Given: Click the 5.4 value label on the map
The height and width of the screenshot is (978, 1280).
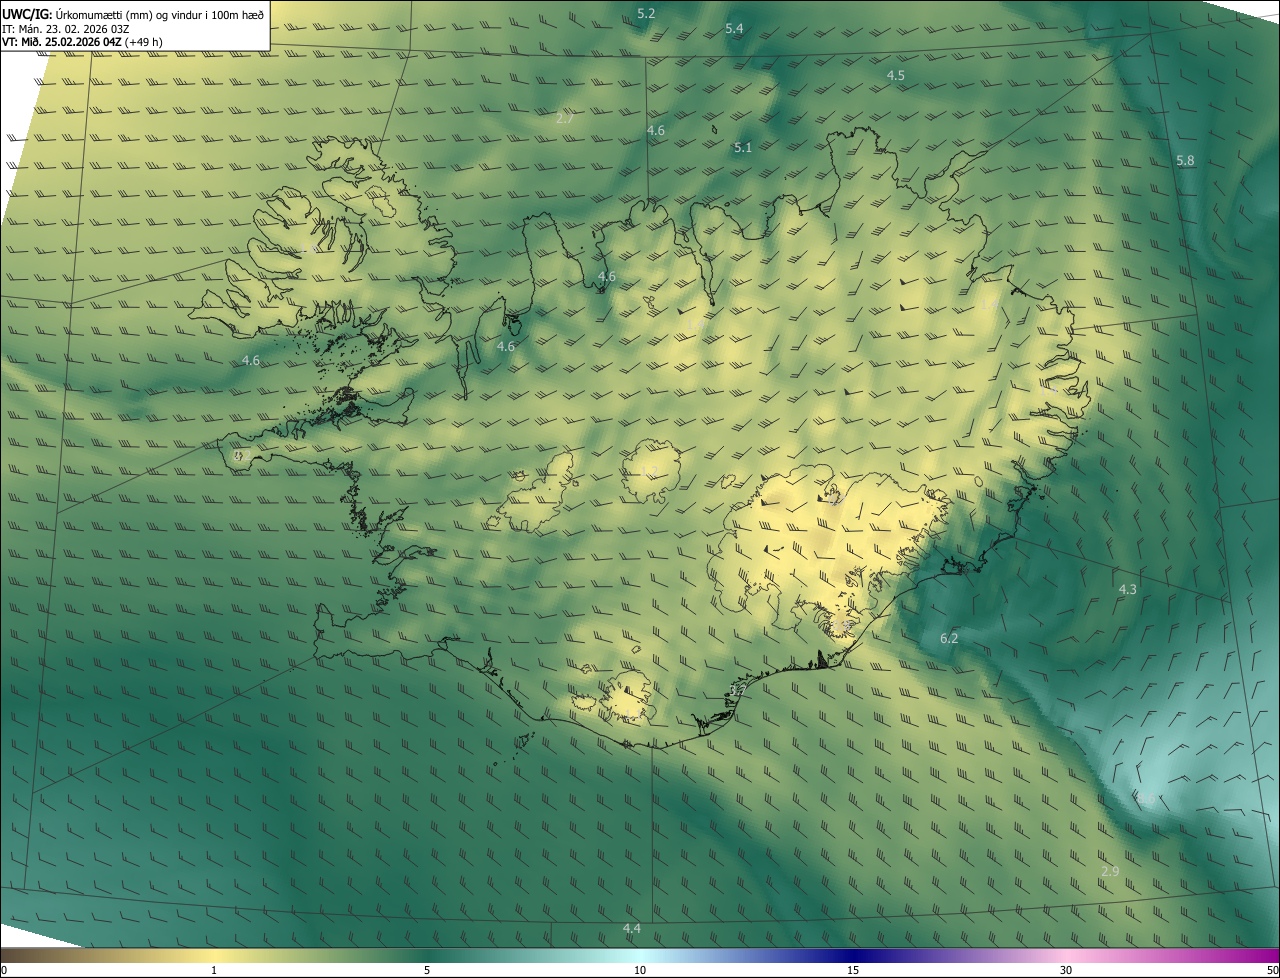Looking at the screenshot, I should [734, 28].
